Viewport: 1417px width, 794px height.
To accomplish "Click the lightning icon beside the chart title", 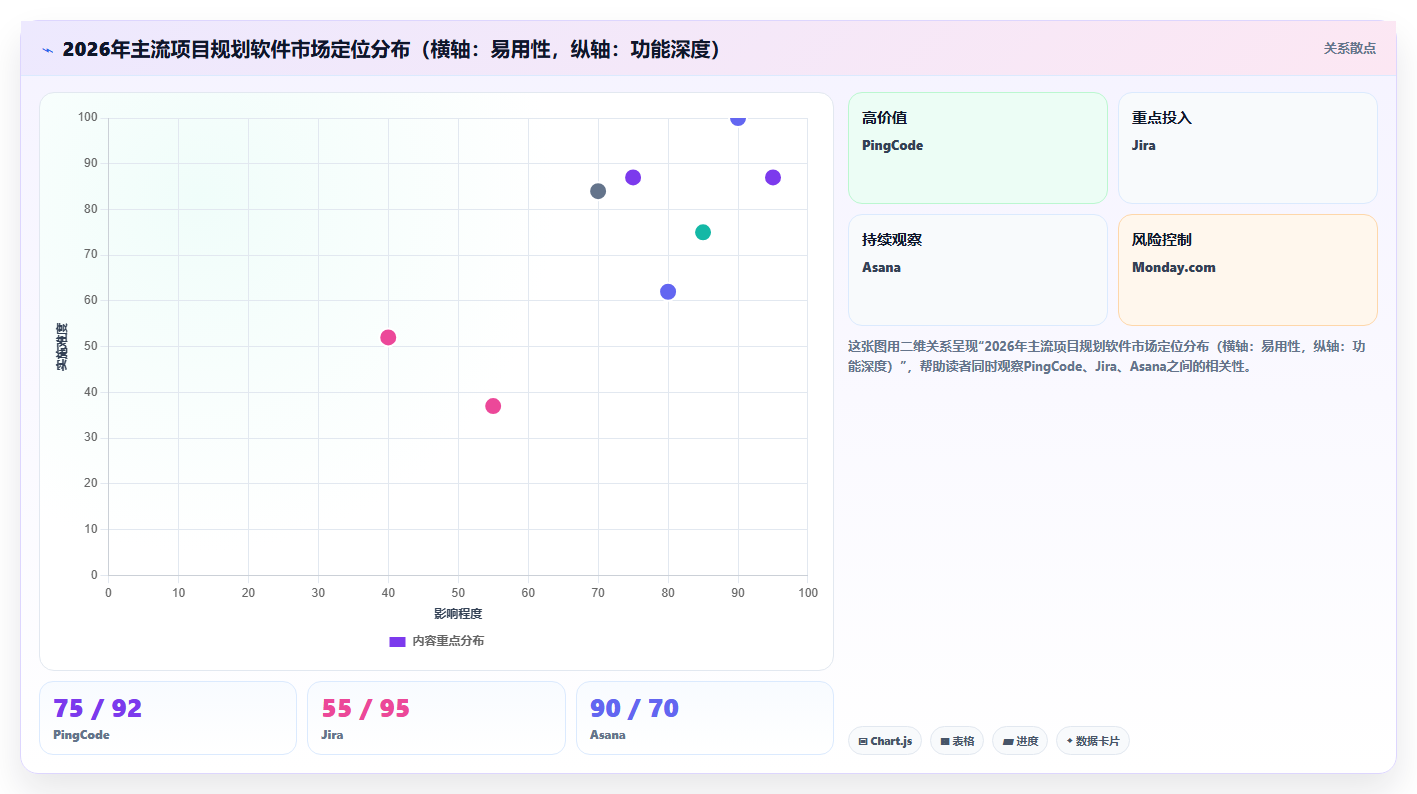I will point(47,50).
